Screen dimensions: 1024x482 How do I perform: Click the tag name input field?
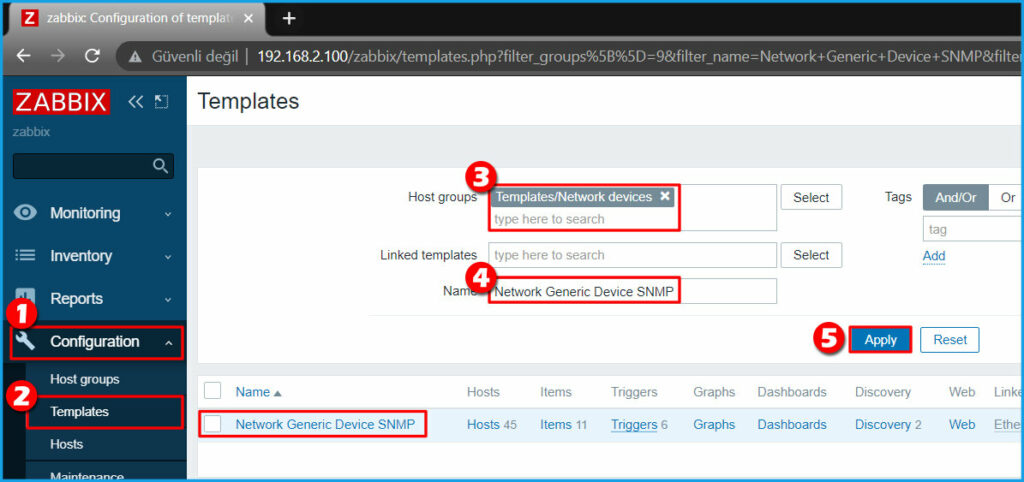click(973, 229)
